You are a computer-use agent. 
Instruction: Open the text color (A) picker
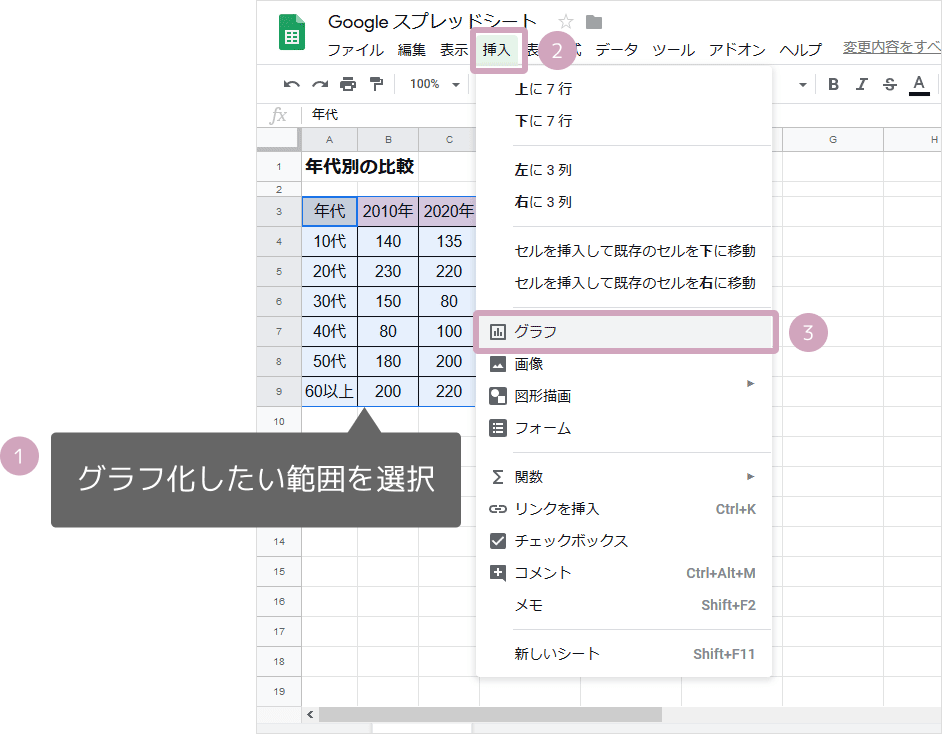(919, 85)
